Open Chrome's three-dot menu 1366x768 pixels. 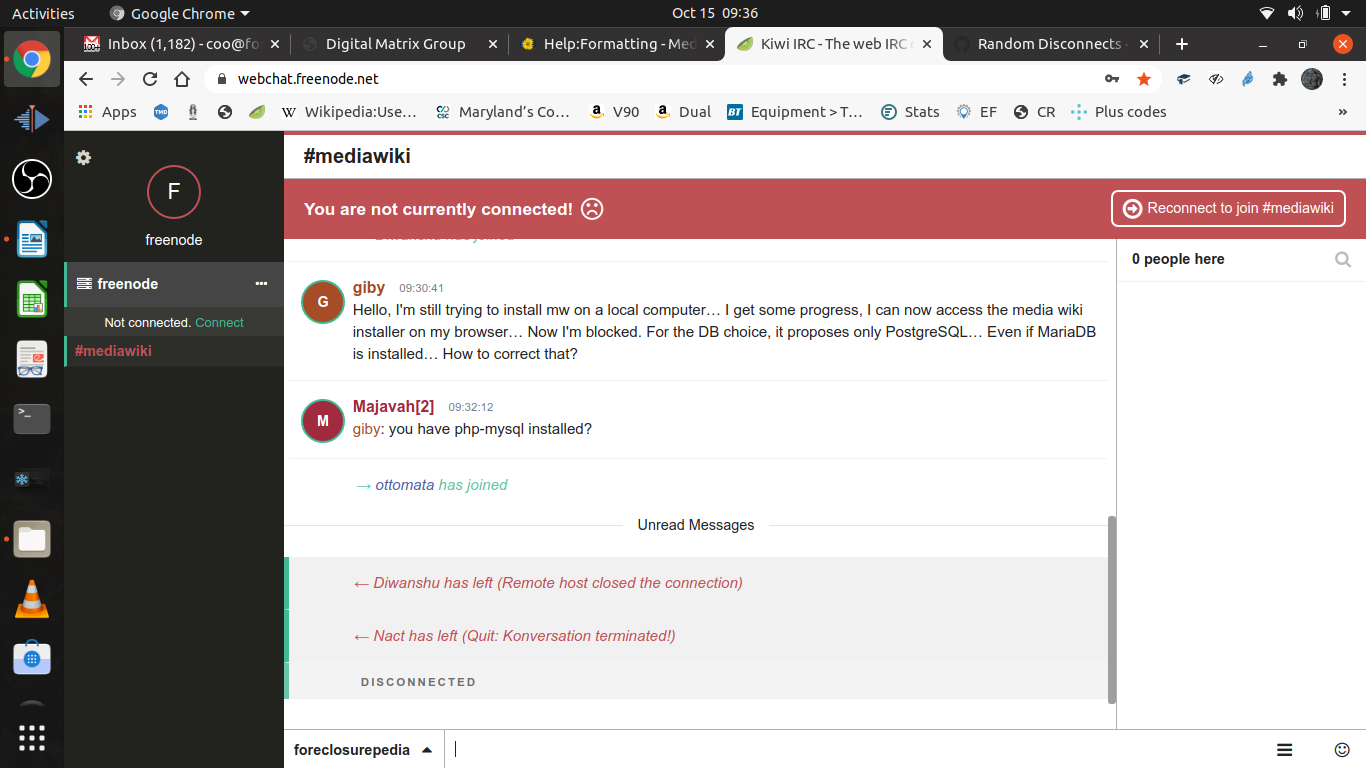[x=1345, y=78]
